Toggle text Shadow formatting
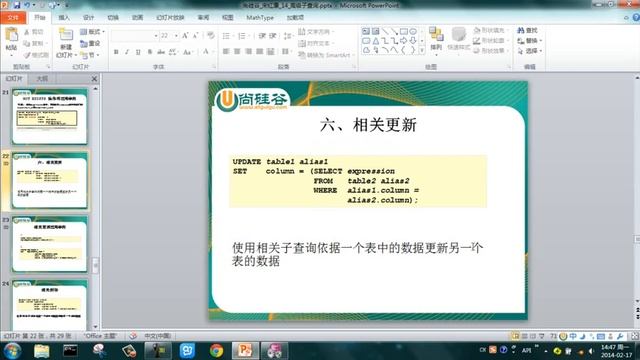640x360 pixels. pyautogui.click(x=150, y=52)
